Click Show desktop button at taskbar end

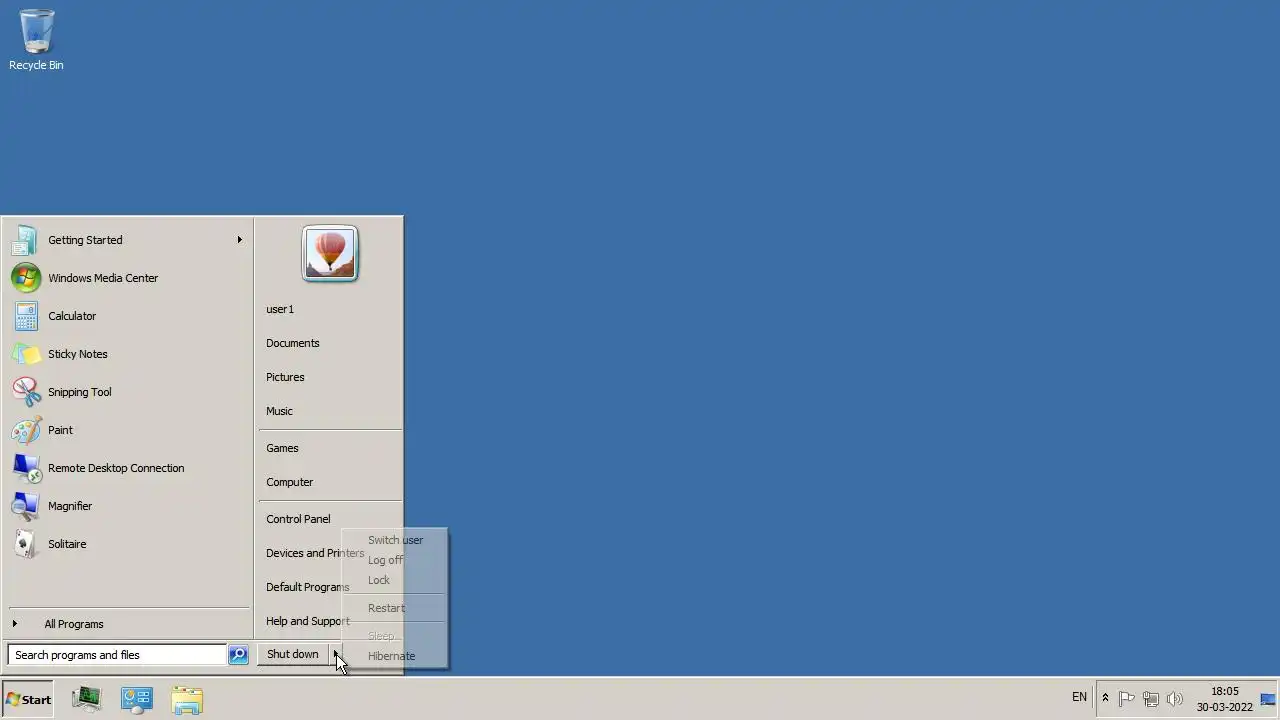(1269, 699)
